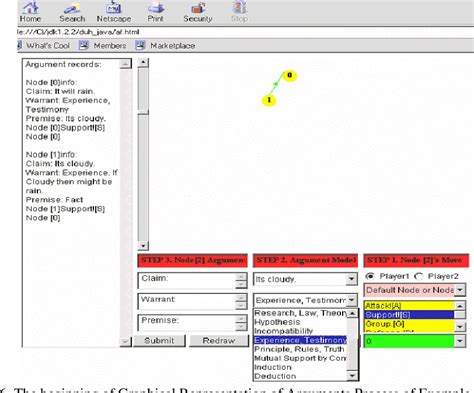The width and height of the screenshot is (474, 393).
Task: Click the STEP 1 Node [2]'s Move header
Action: click(x=416, y=260)
